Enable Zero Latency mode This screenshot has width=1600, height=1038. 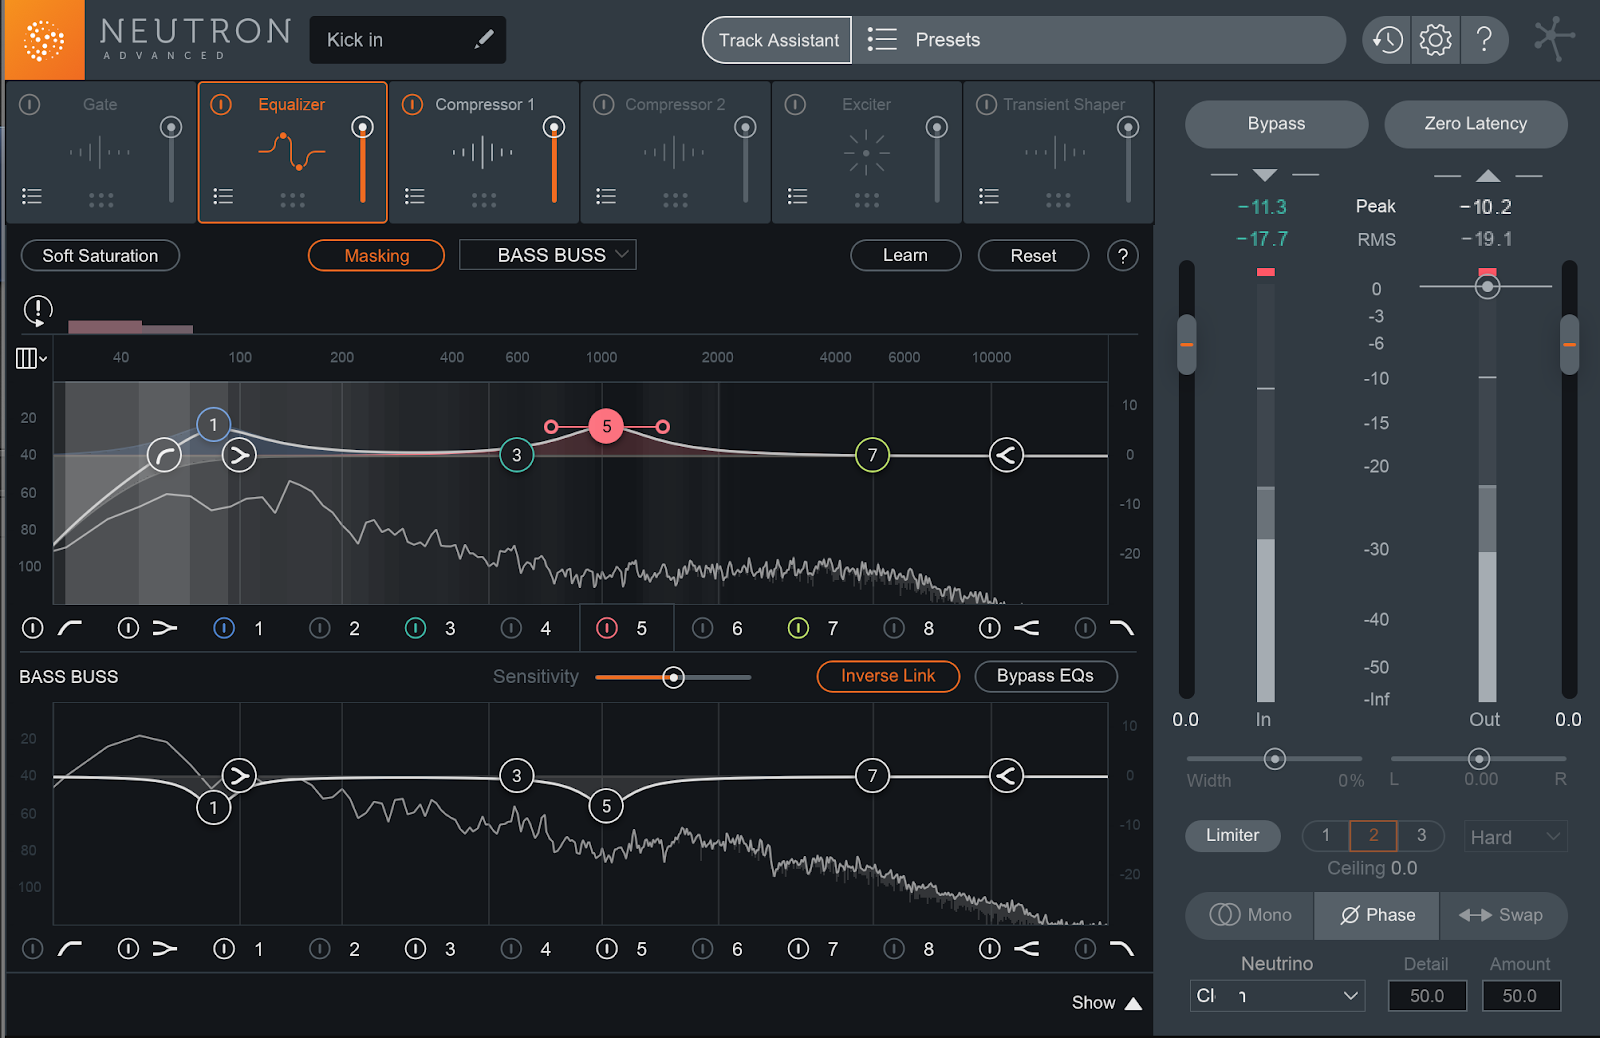click(x=1475, y=124)
